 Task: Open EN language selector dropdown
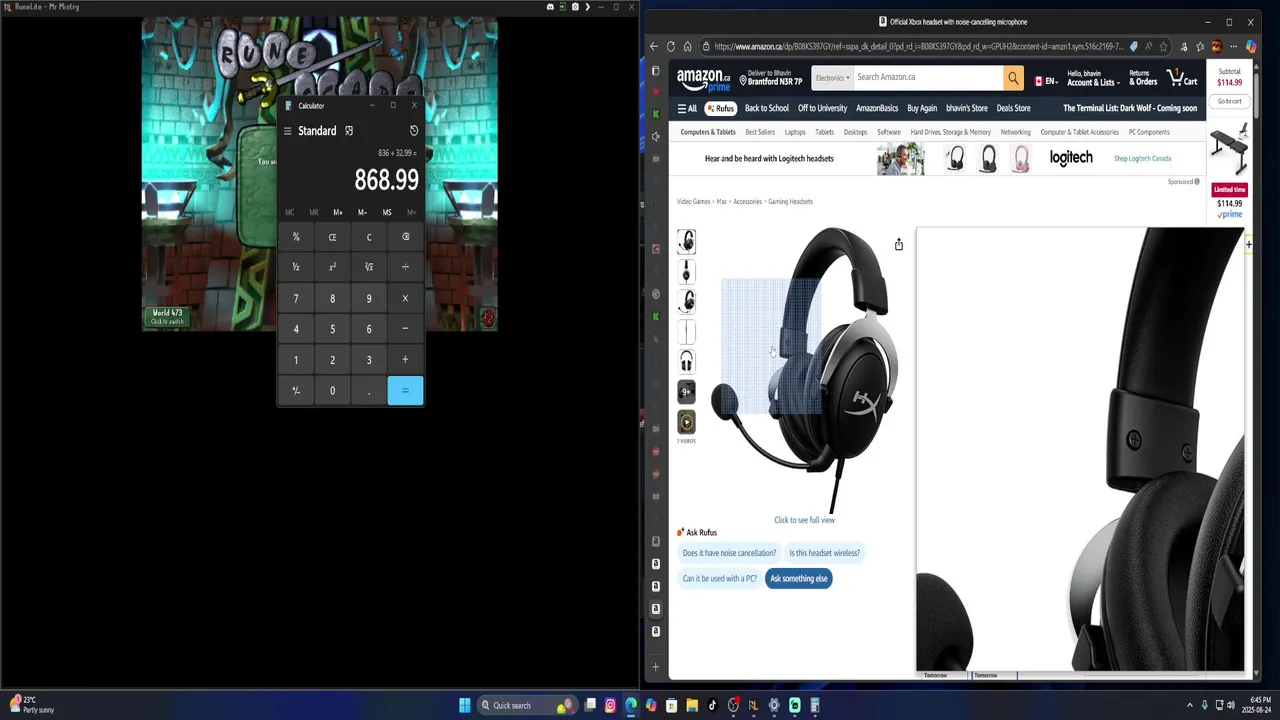pos(1046,81)
